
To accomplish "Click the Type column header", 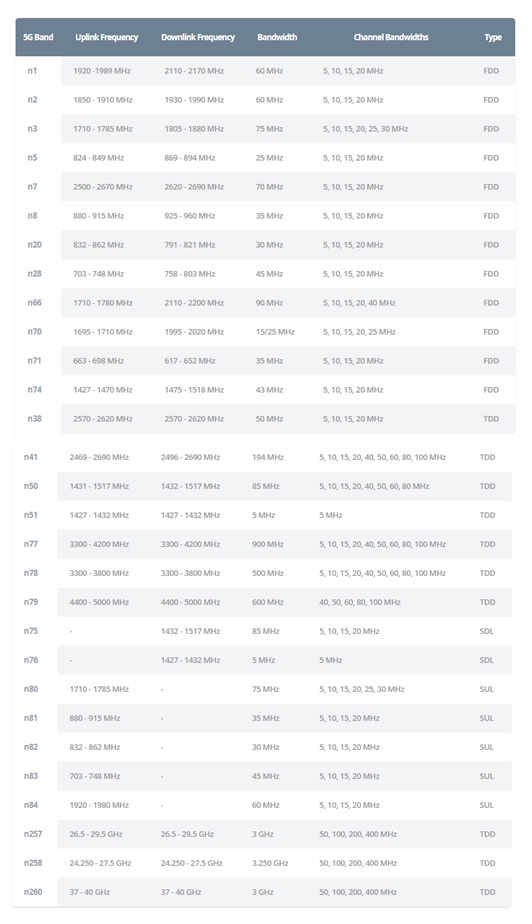I will coord(493,37).
